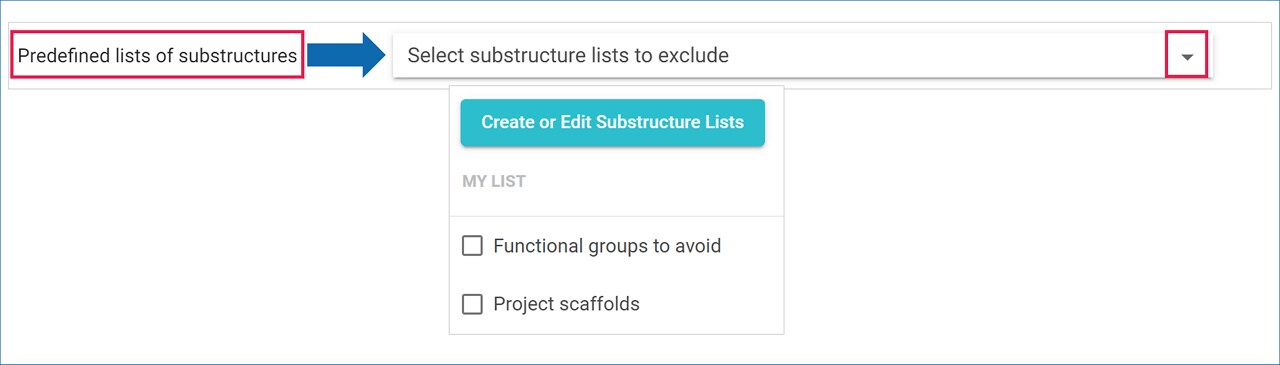This screenshot has height=365, width=1280.
Task: Select the Functional groups to avoid label text
Action: (607, 246)
